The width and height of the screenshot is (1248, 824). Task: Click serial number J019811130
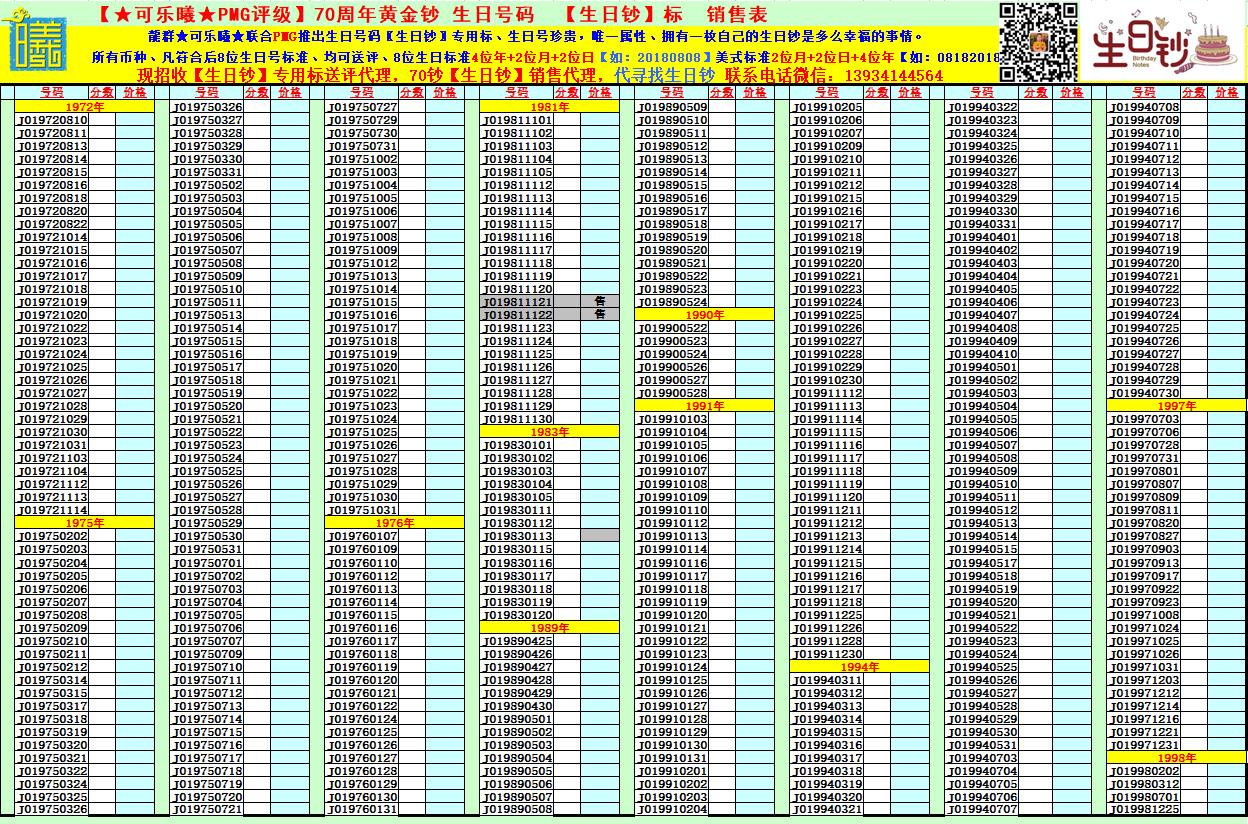pos(518,419)
